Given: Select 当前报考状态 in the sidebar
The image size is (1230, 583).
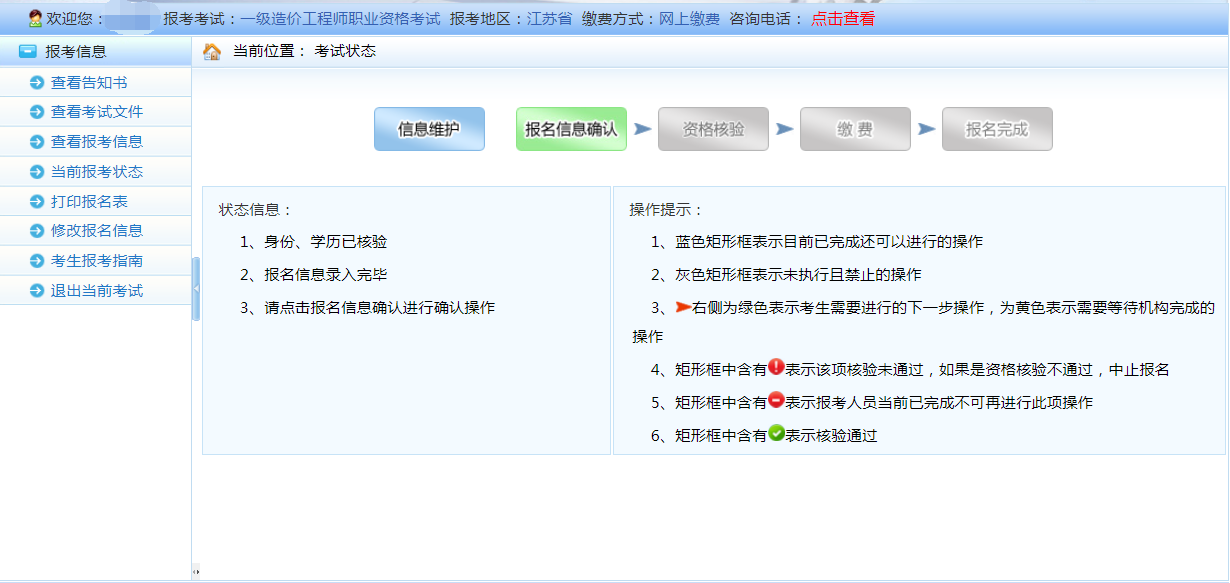Looking at the screenshot, I should (x=97, y=172).
